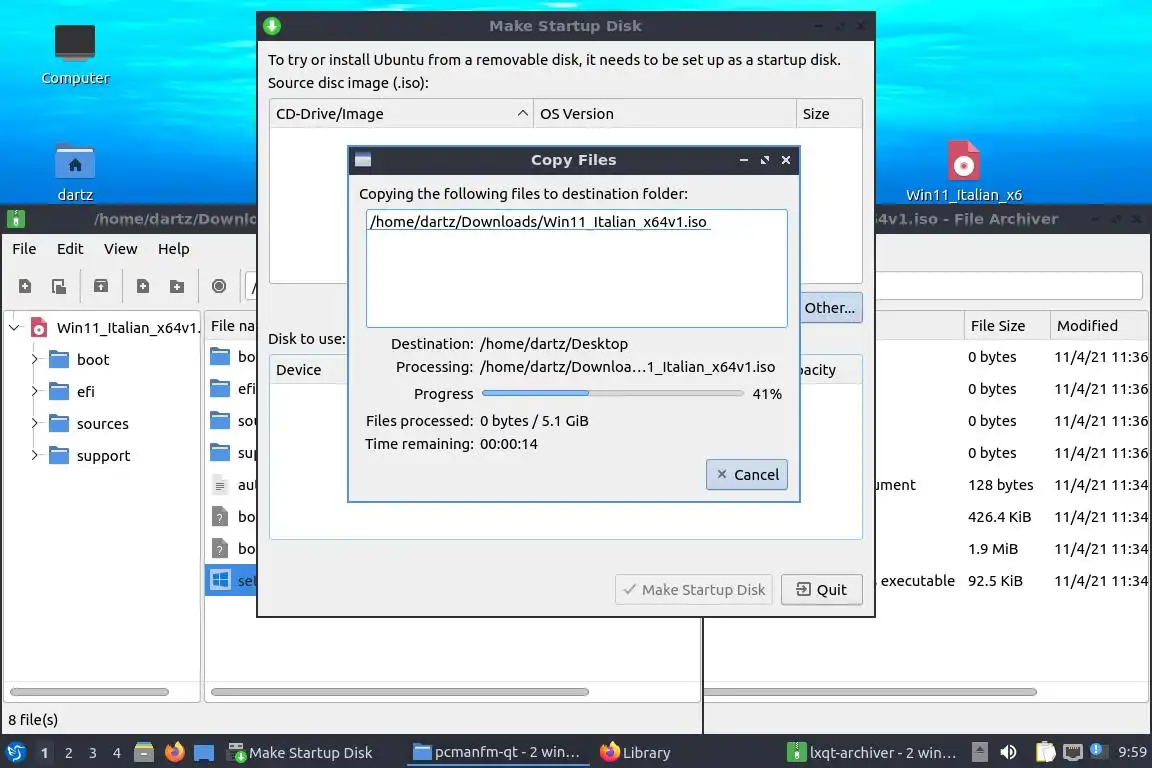Screen dimensions: 1152x768
Task: Select the support folder label in tree
Action: coord(103,456)
